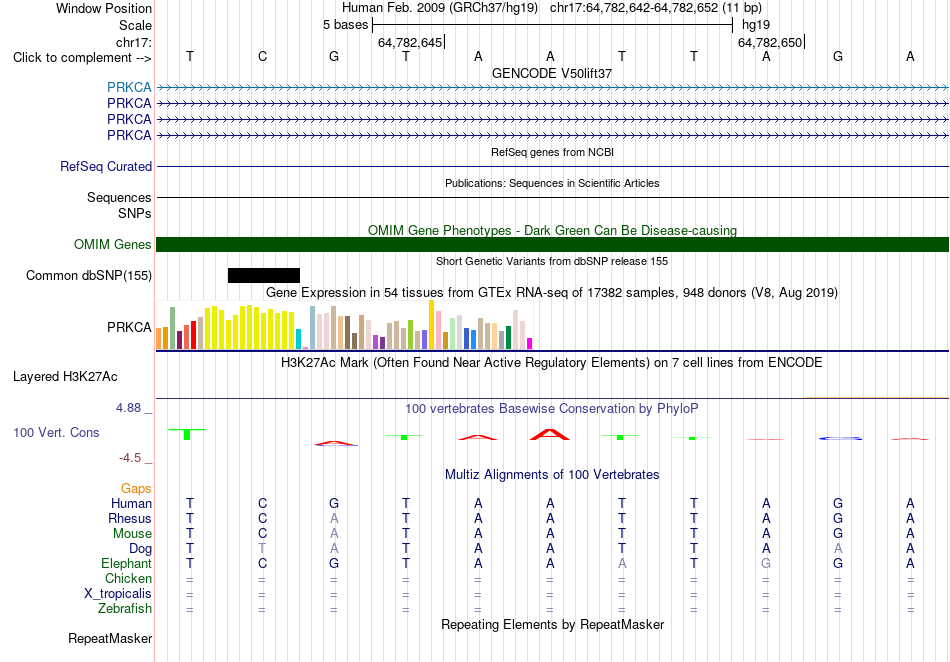This screenshot has height=662, width=950.
Task: Click the -4.5 PhyloP lower scale value
Action: tap(130, 457)
